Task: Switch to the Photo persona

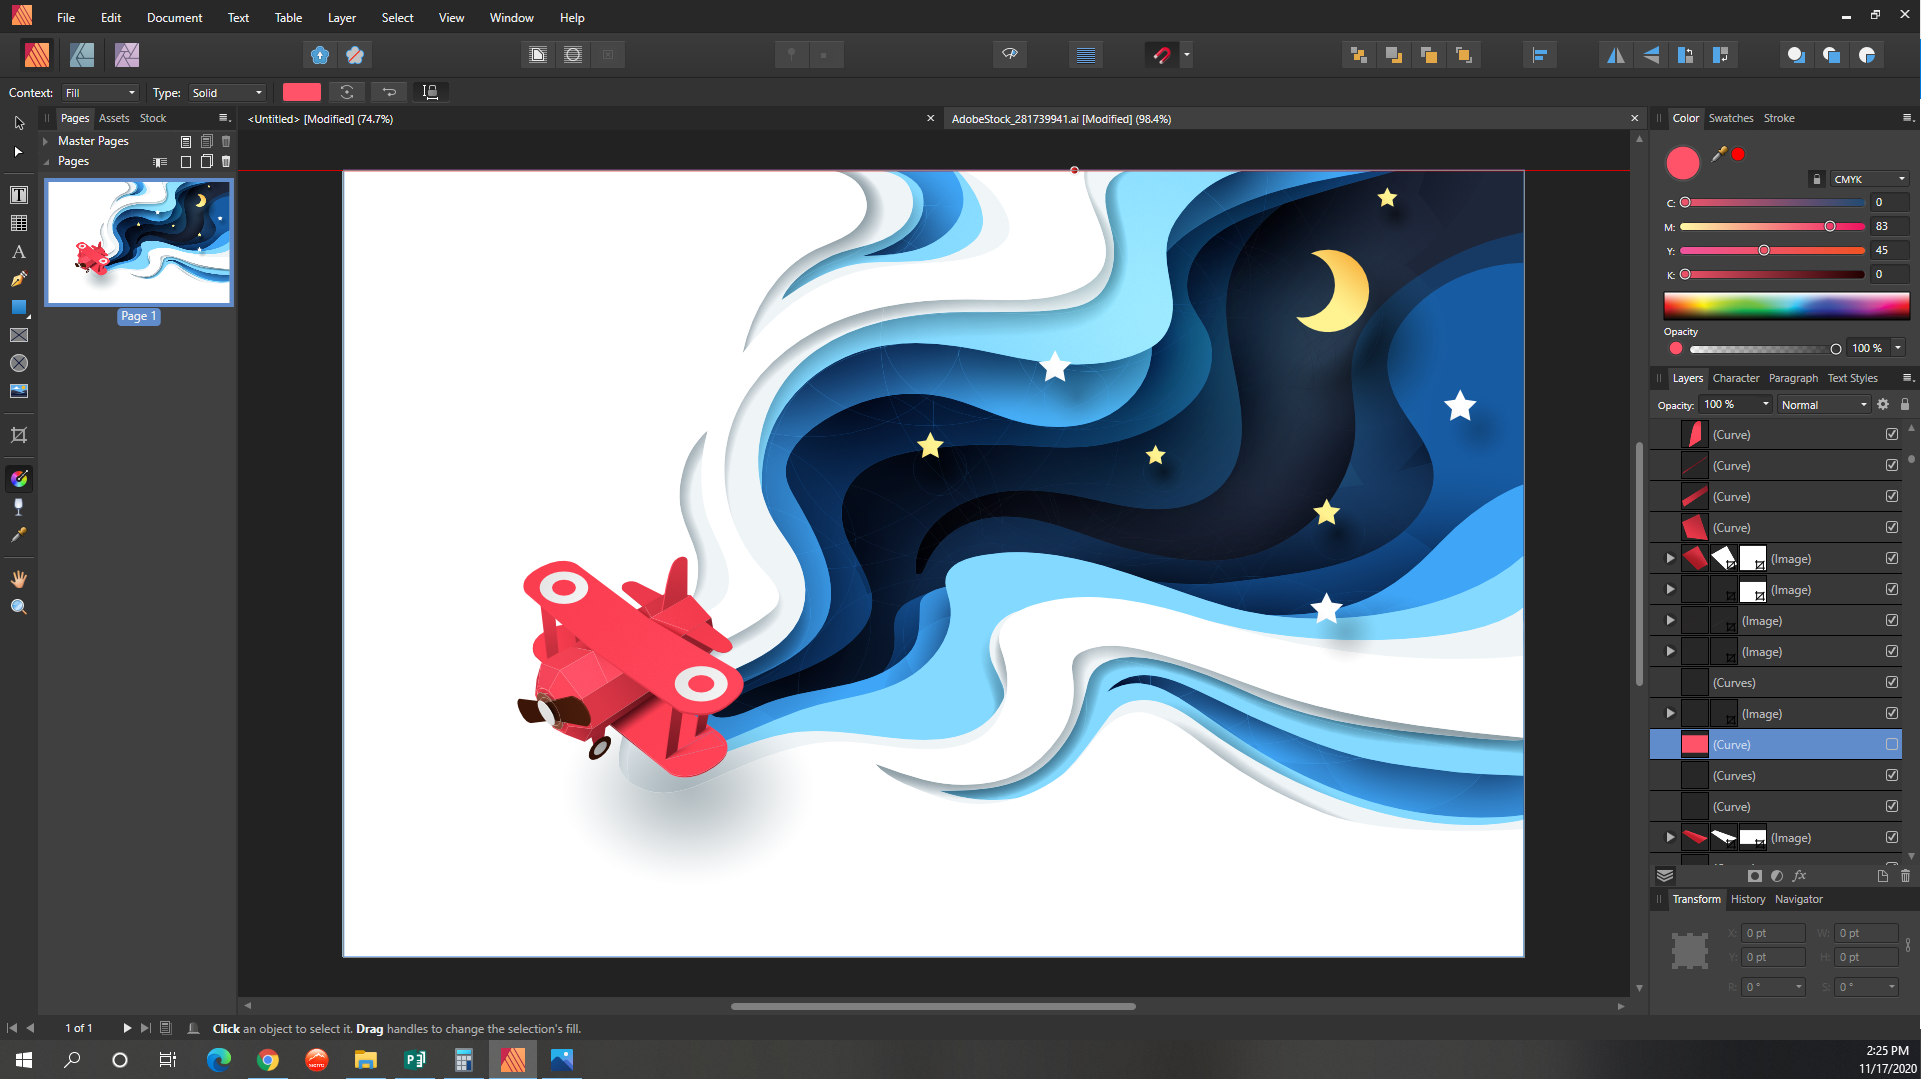Action: click(127, 55)
